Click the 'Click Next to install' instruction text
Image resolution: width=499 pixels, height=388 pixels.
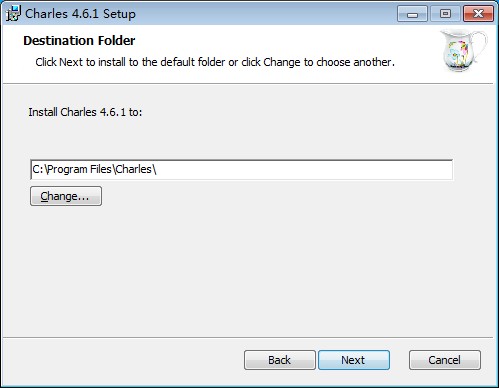215,62
